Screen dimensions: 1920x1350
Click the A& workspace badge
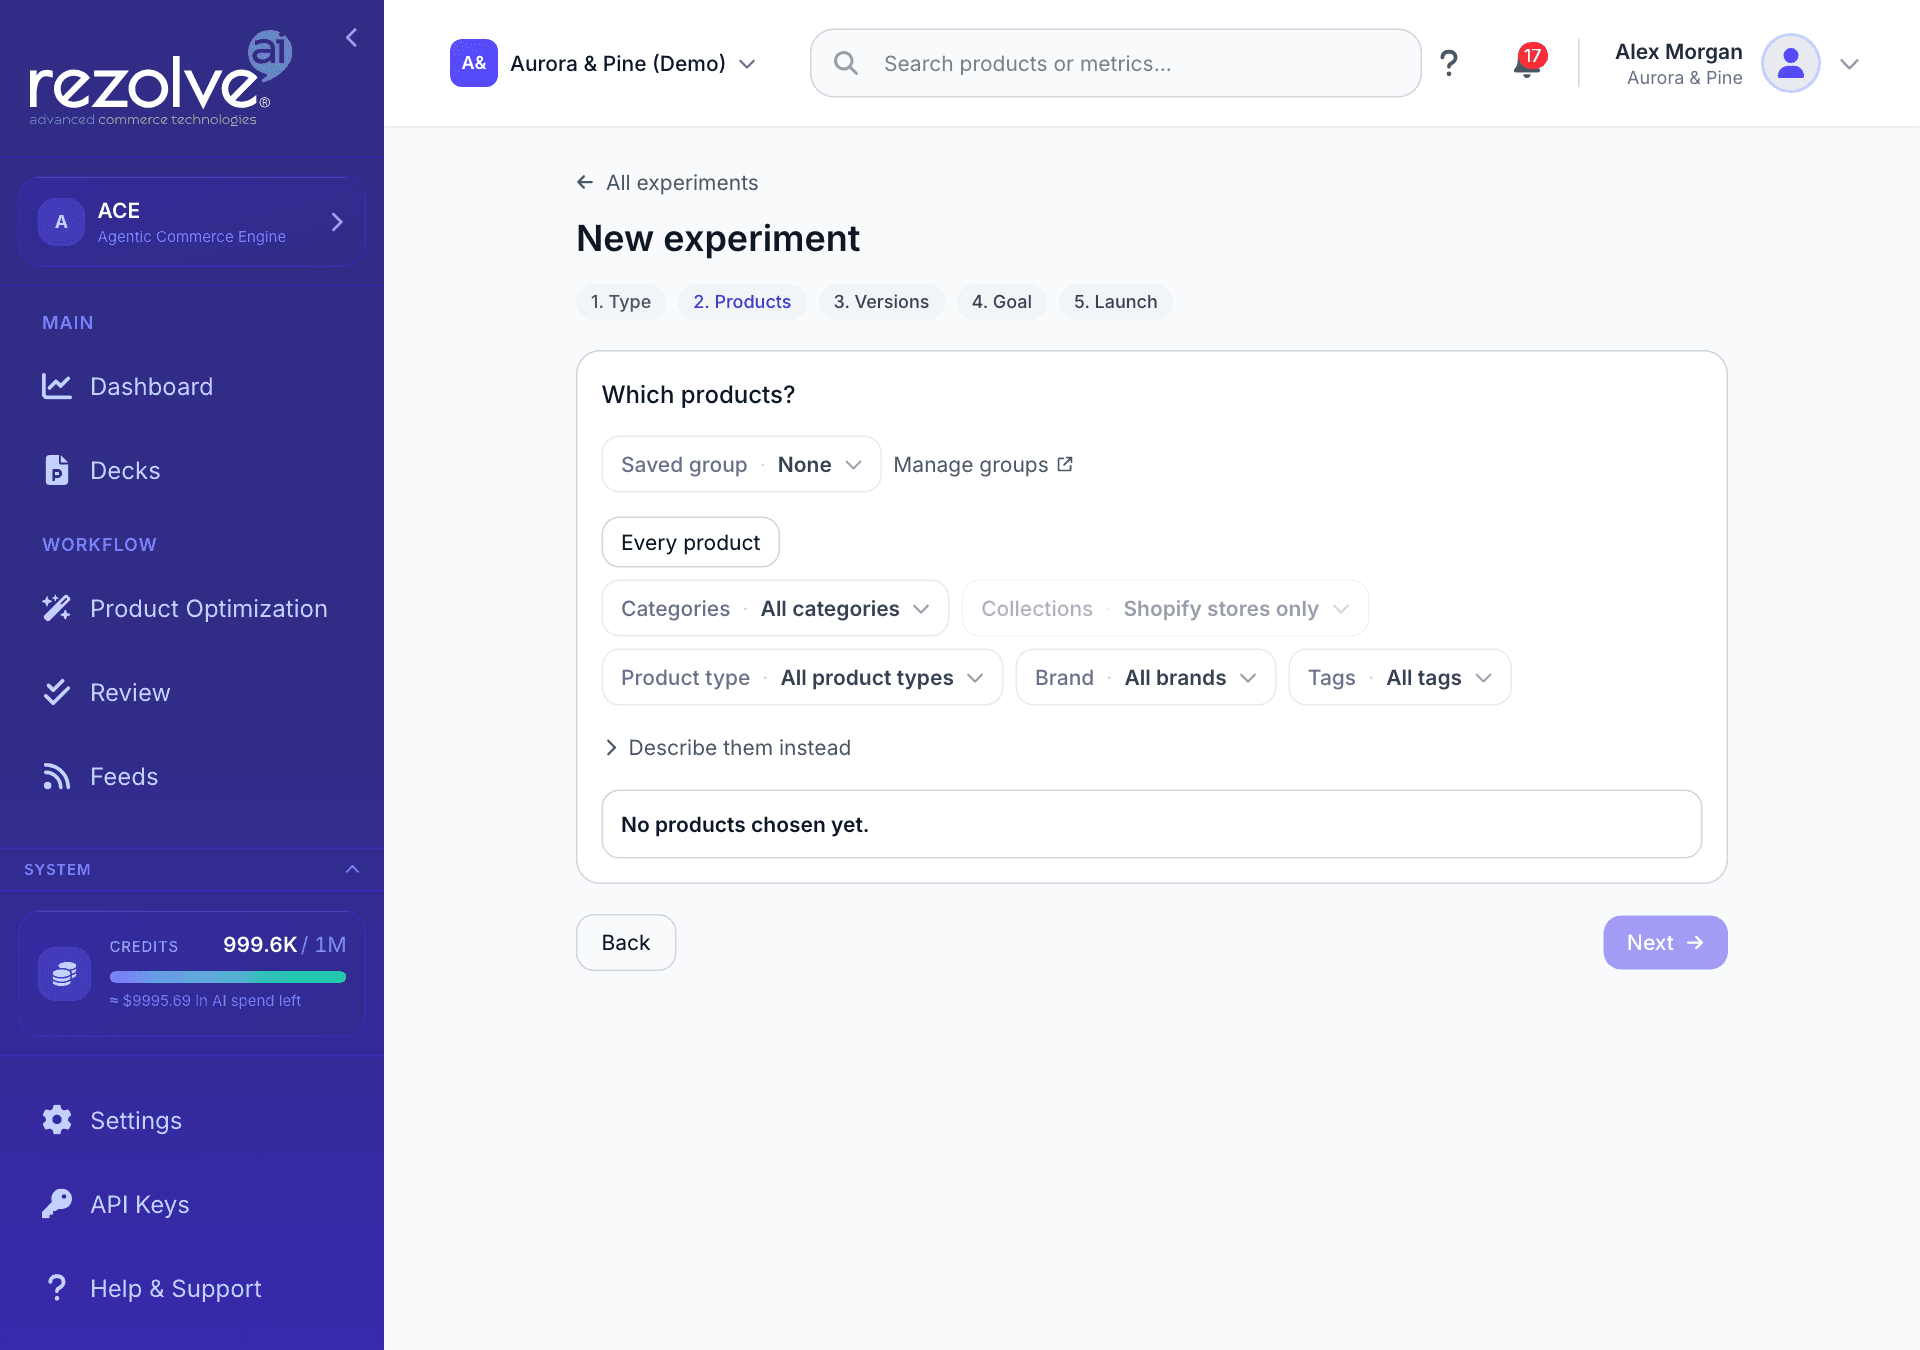[474, 63]
